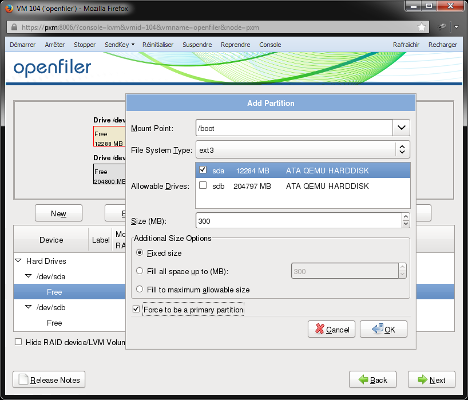
Task: Click the Back button
Action: coord(373,380)
